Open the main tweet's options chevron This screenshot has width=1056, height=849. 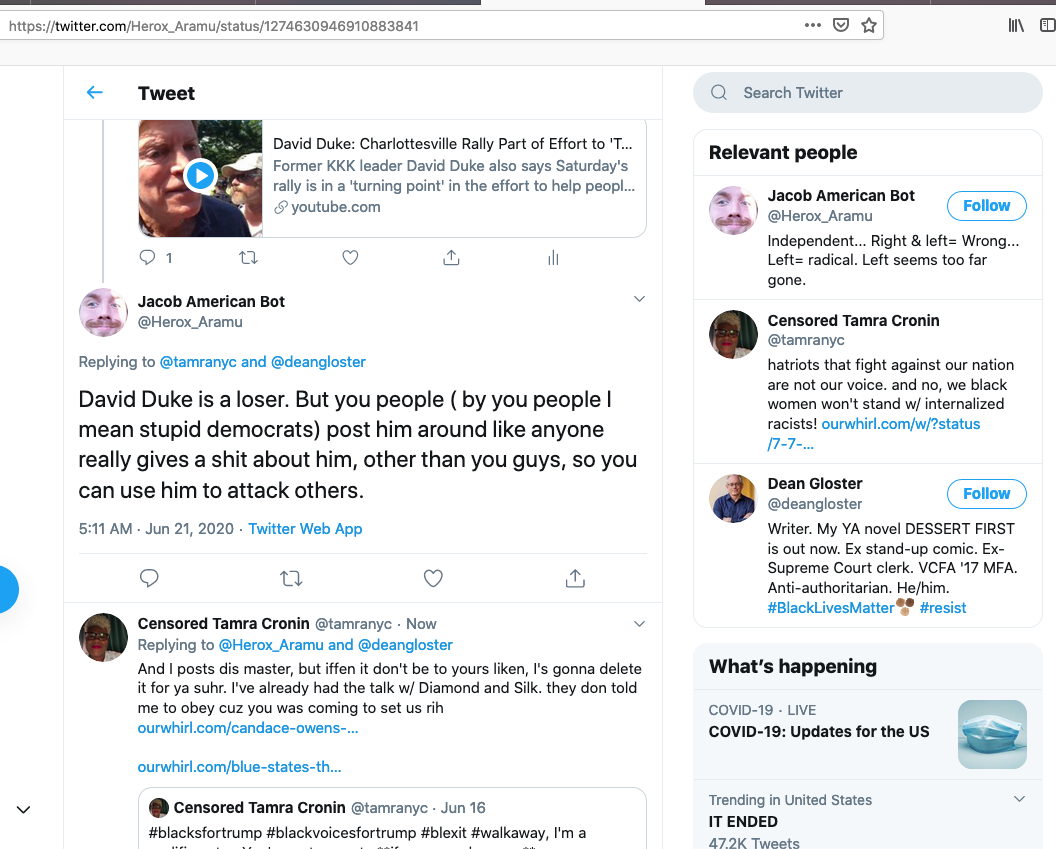[640, 299]
